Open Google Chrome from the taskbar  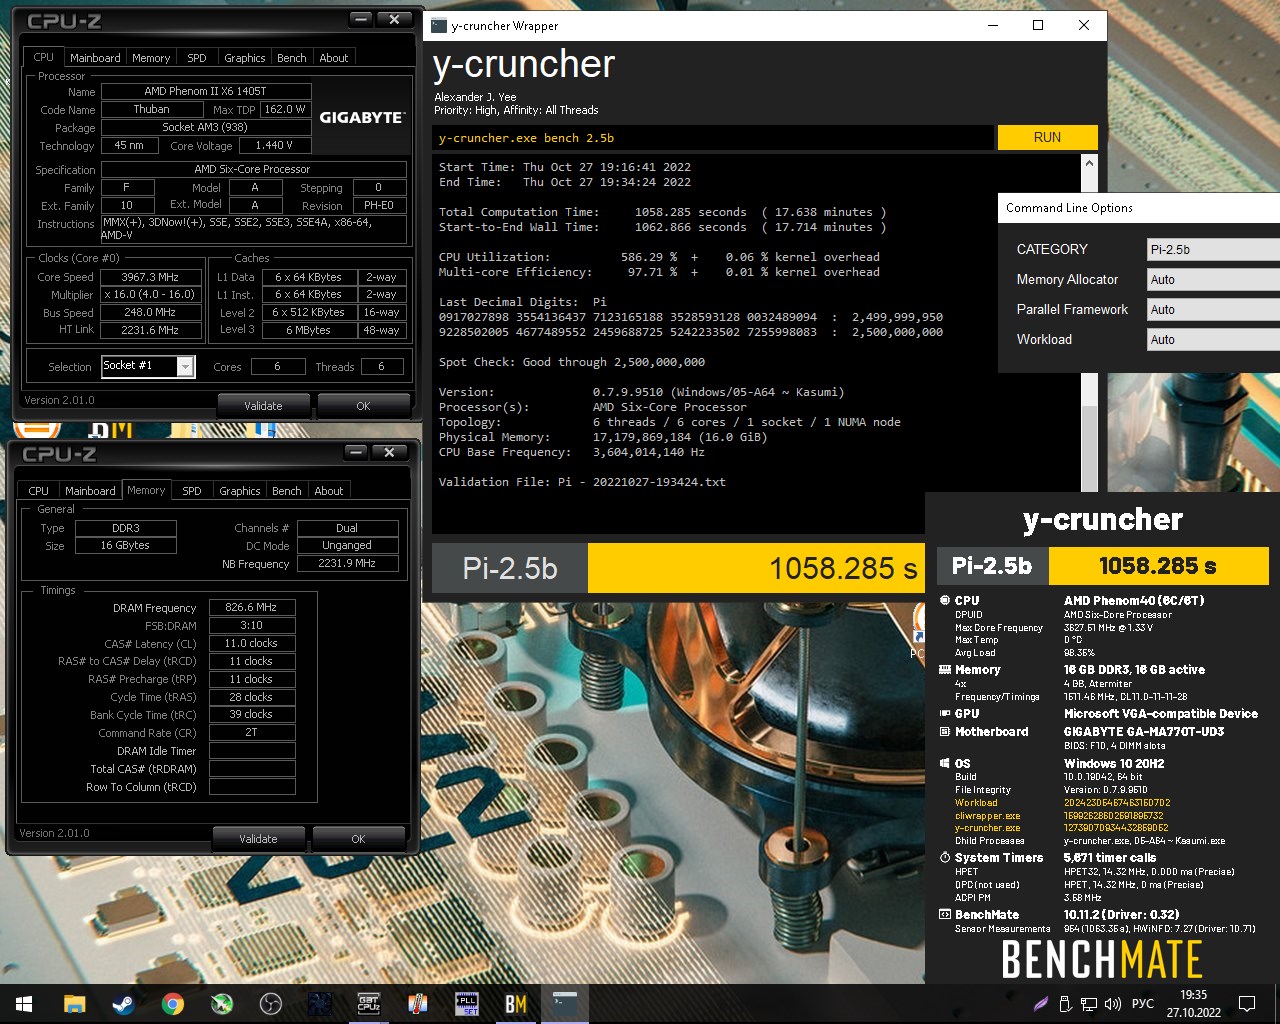[172, 1004]
